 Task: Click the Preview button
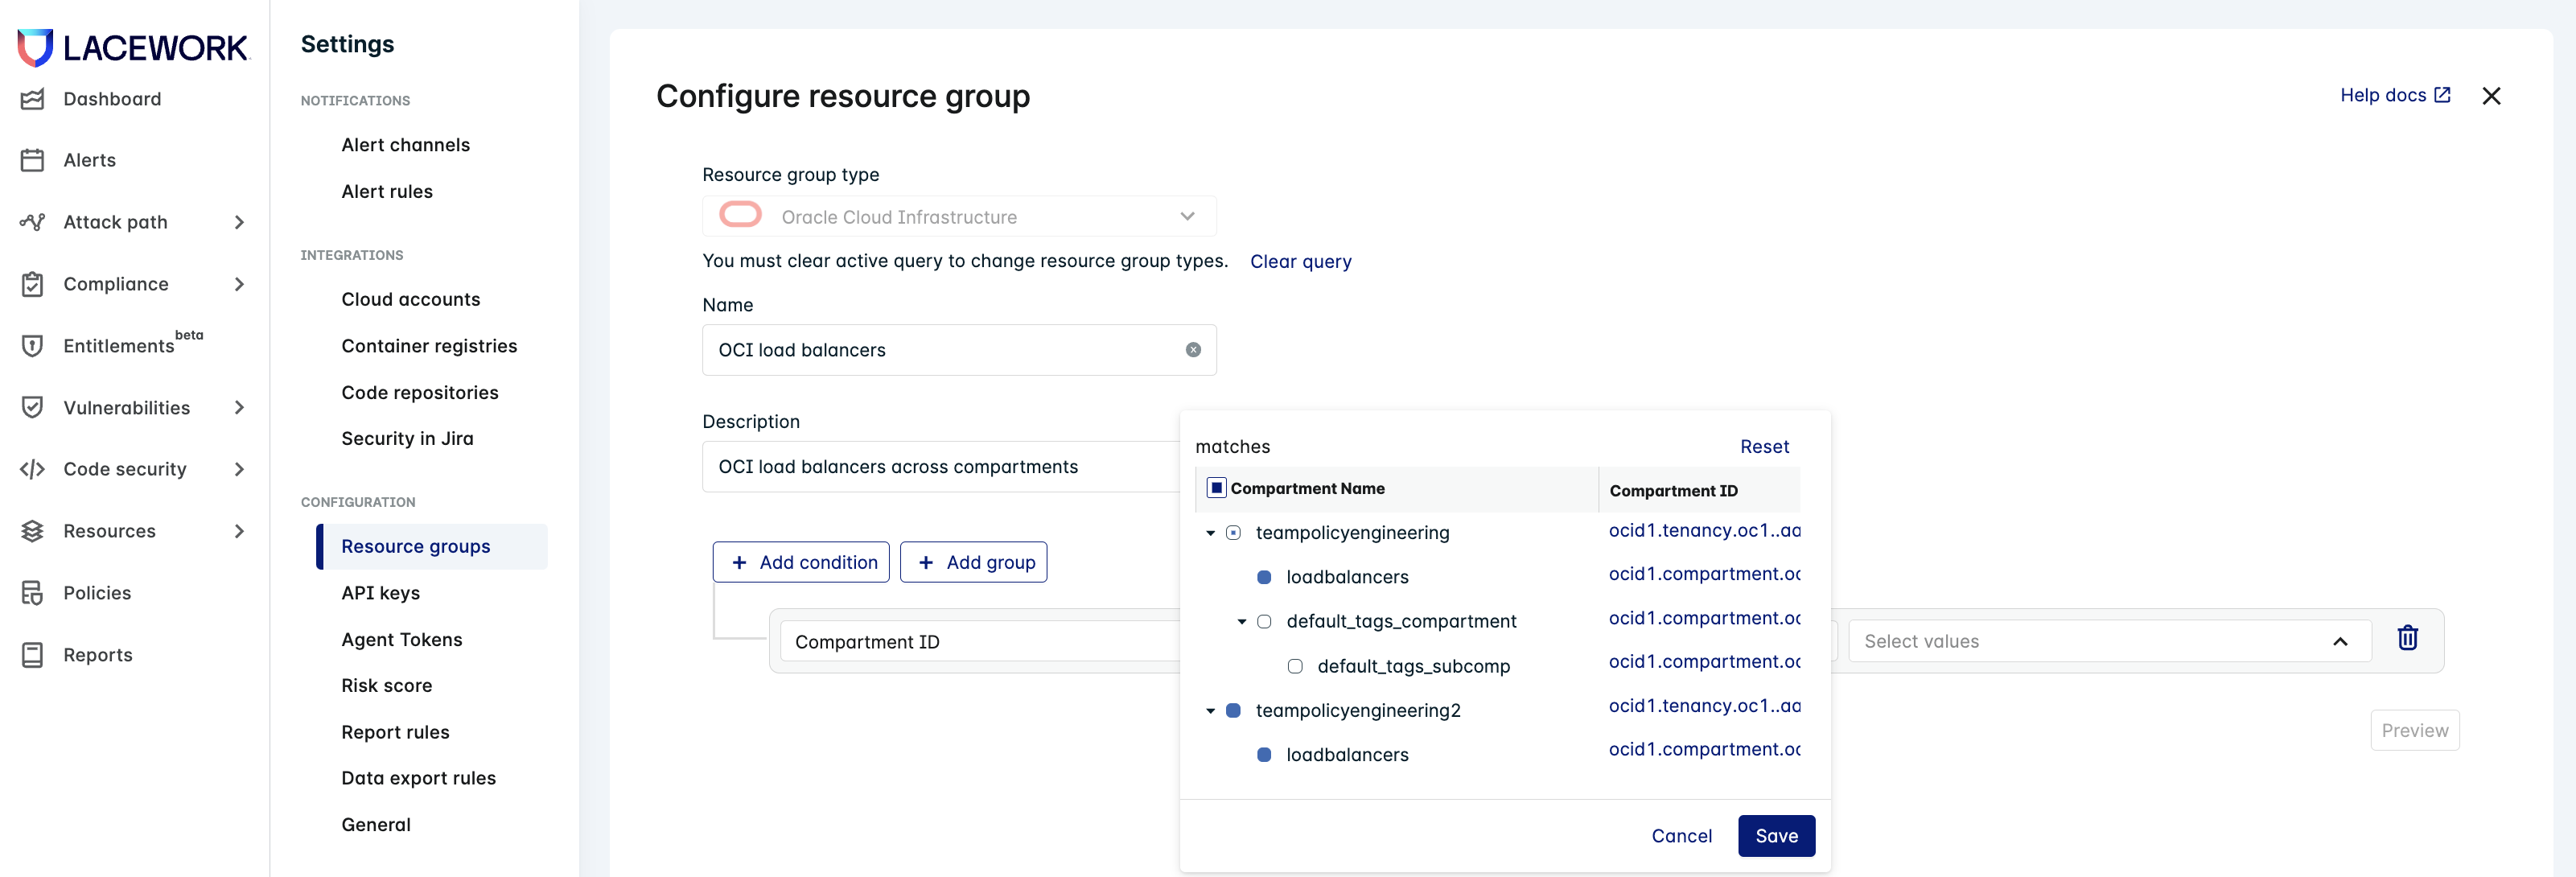coord(2414,730)
